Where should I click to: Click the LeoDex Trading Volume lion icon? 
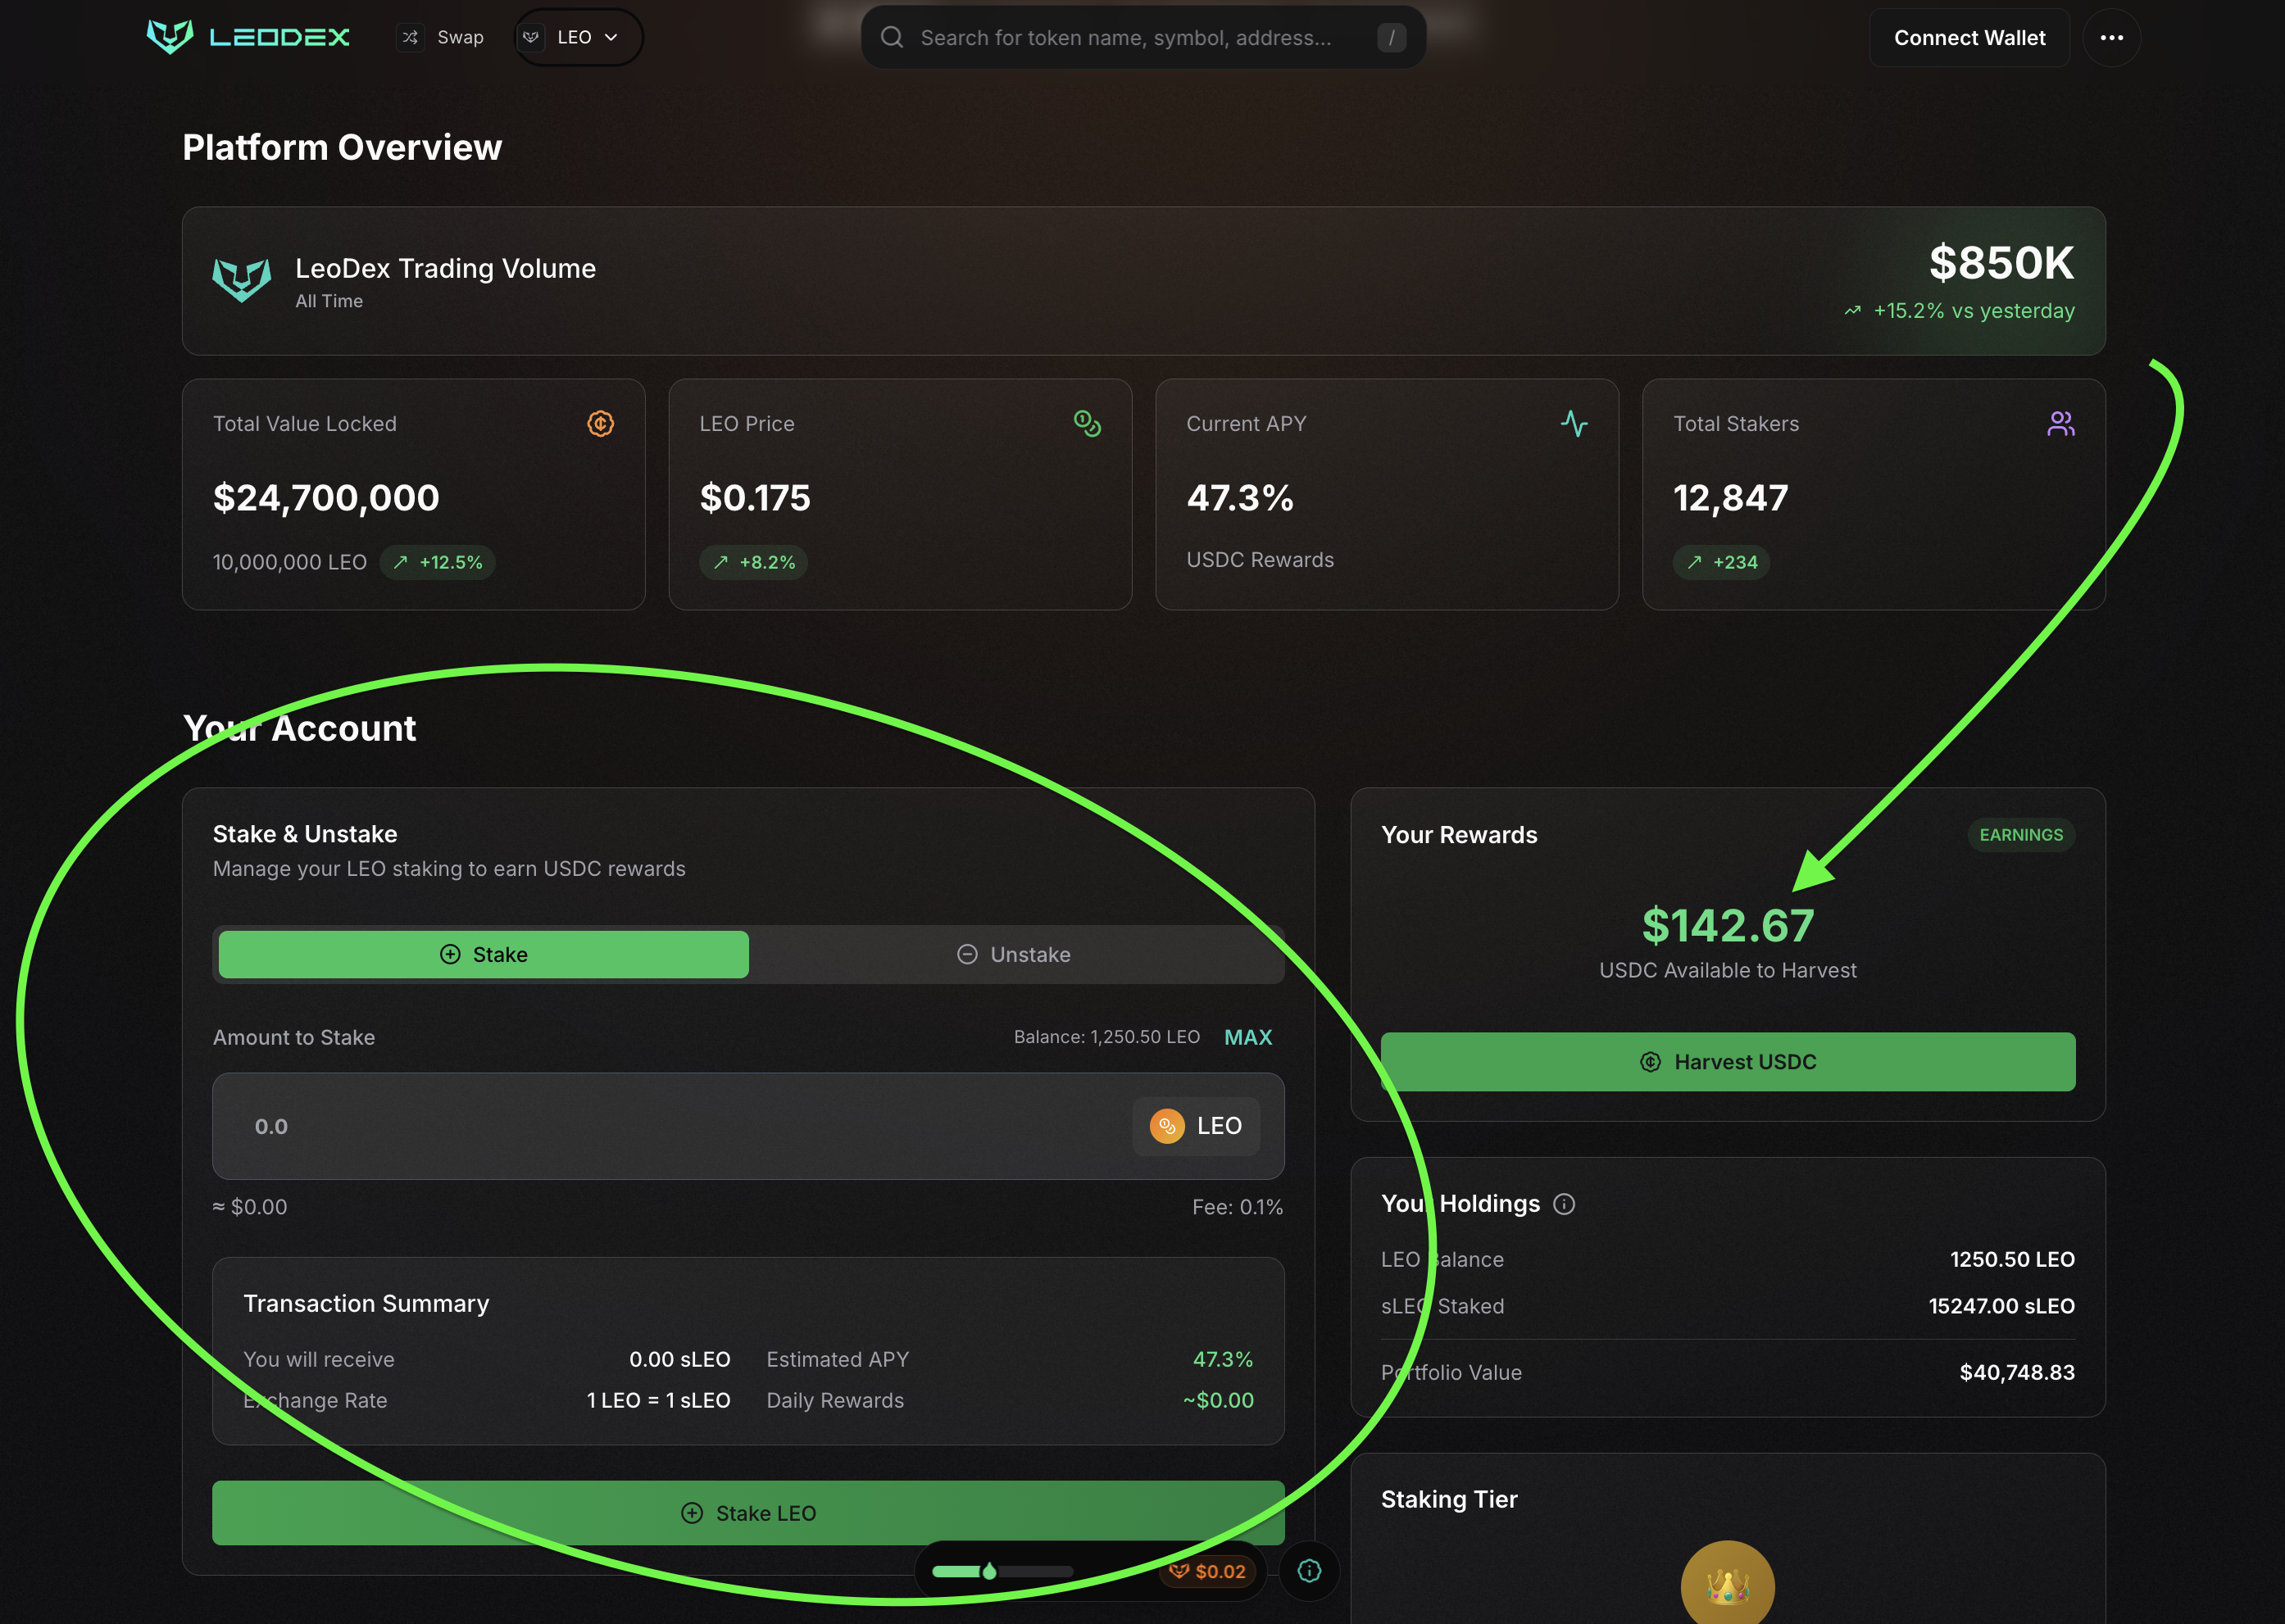pyautogui.click(x=242, y=280)
